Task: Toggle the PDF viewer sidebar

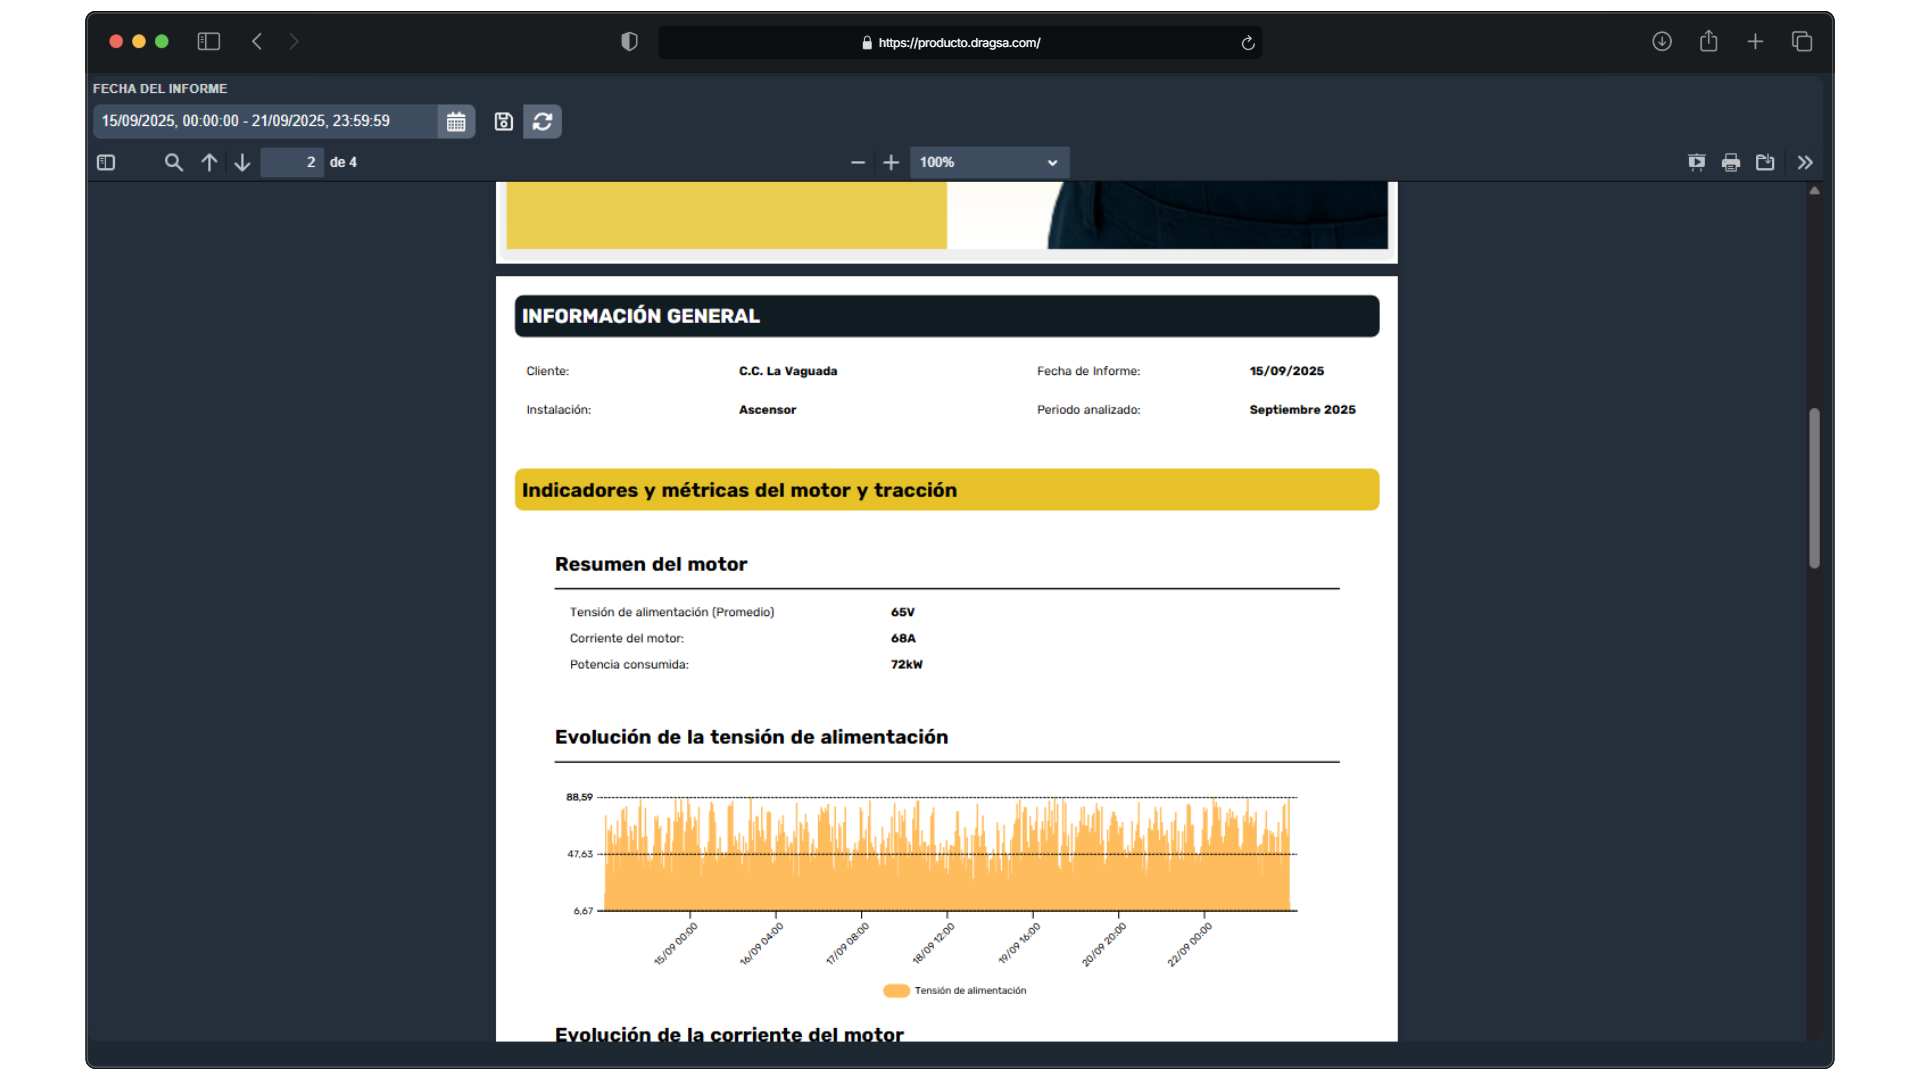Action: [106, 163]
